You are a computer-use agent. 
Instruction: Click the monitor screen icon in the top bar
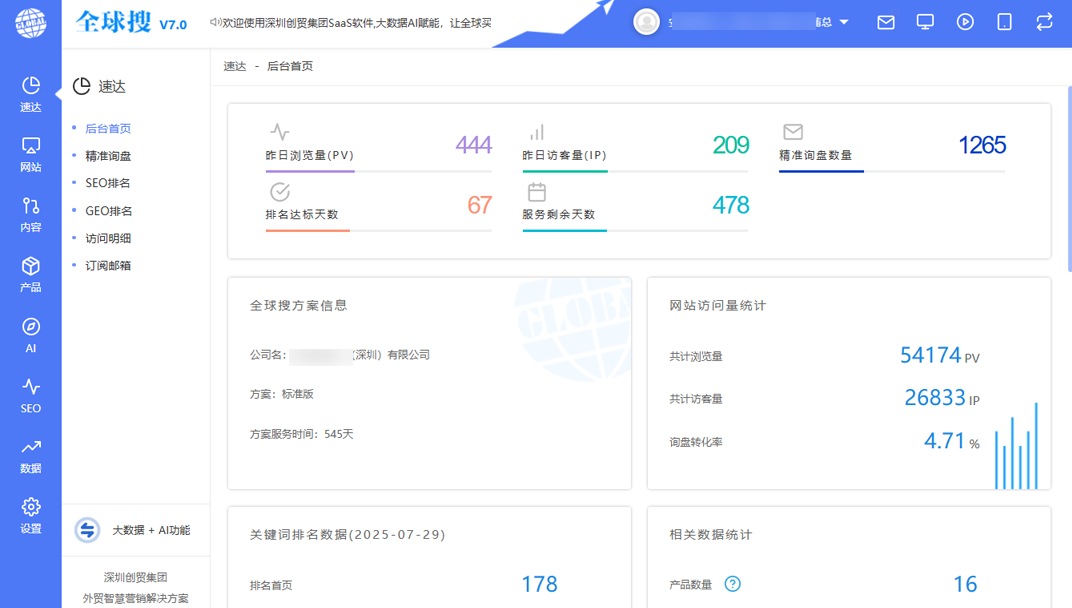point(925,22)
